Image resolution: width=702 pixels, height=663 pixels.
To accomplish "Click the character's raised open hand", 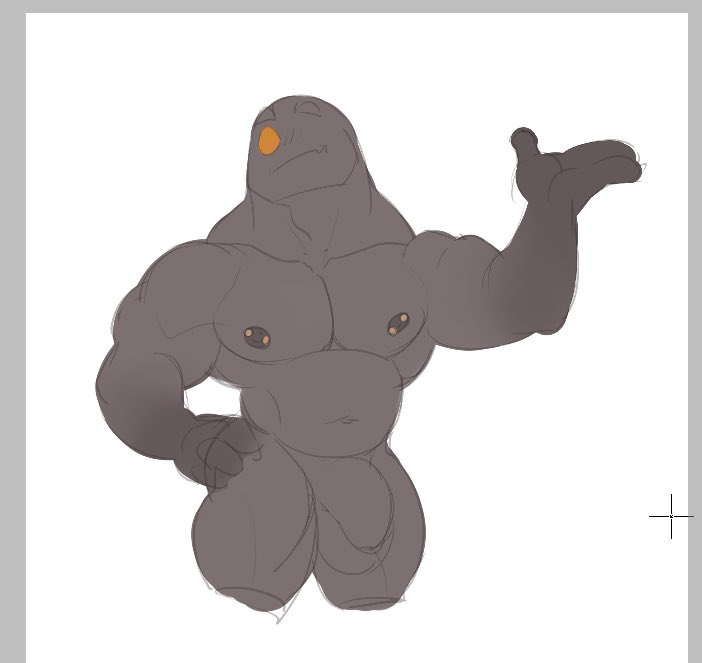I will coord(577,170).
